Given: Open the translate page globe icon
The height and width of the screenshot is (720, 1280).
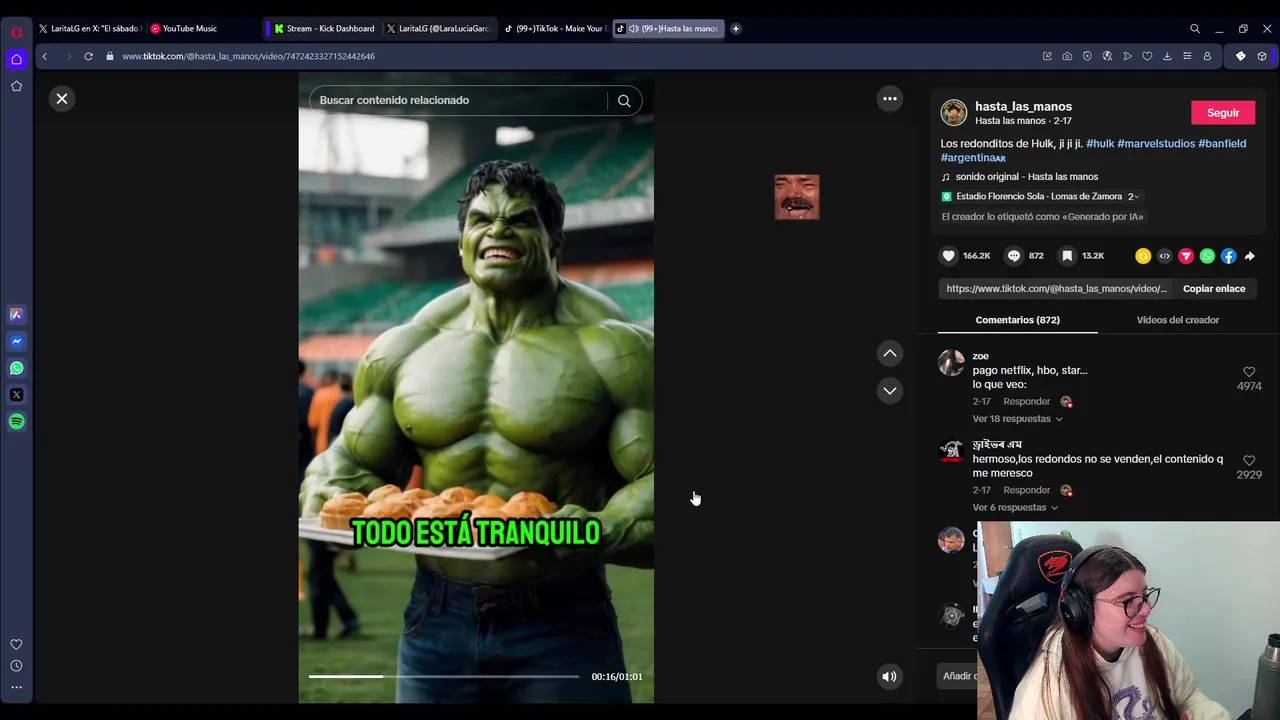Looking at the screenshot, I should coord(1107,57).
